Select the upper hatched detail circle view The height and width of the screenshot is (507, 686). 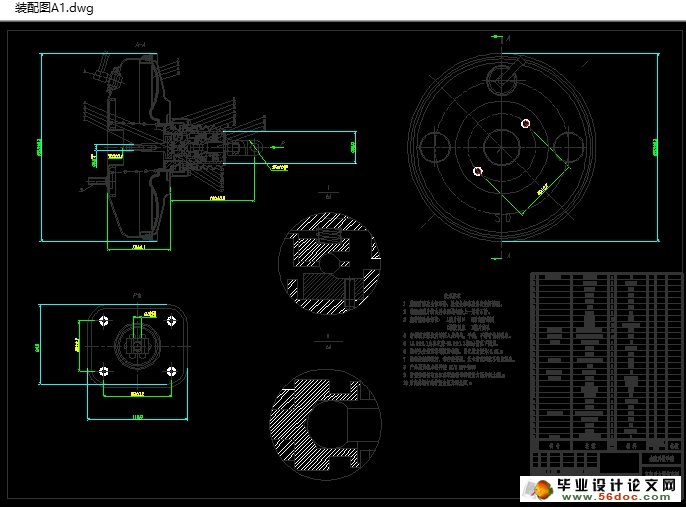click(x=330, y=259)
